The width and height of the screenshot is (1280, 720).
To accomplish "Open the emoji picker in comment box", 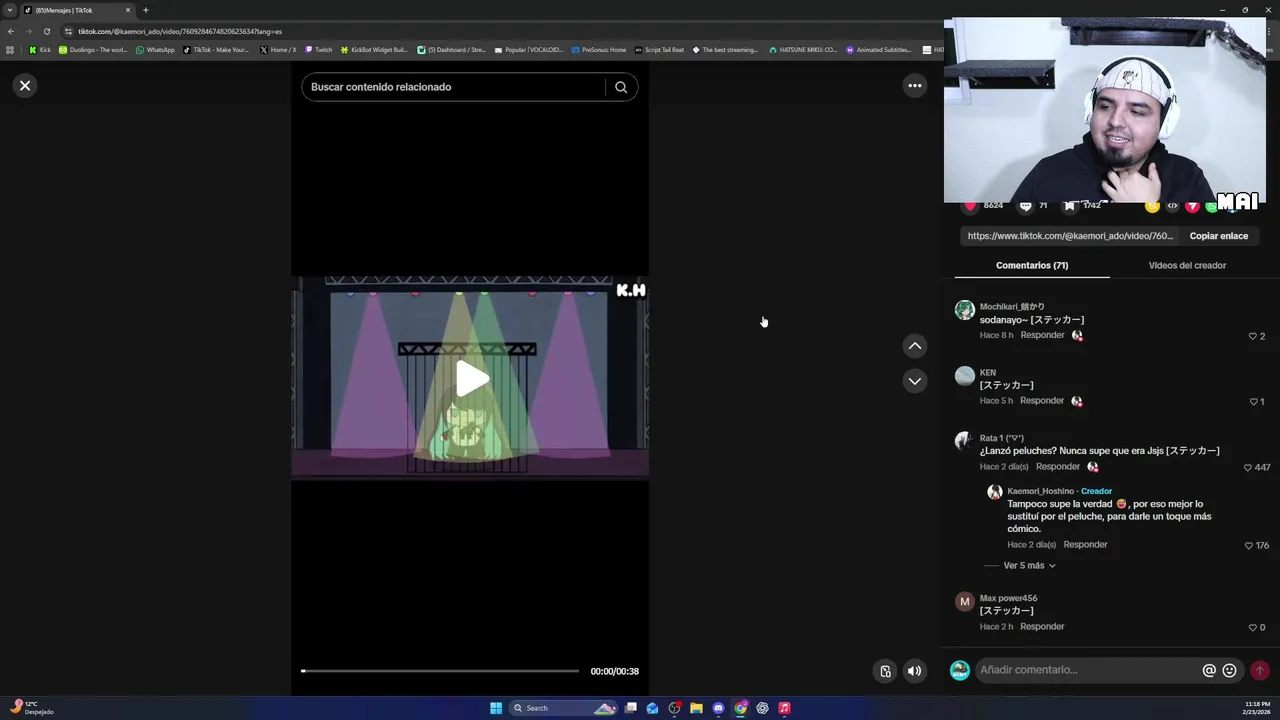I will [1230, 671].
